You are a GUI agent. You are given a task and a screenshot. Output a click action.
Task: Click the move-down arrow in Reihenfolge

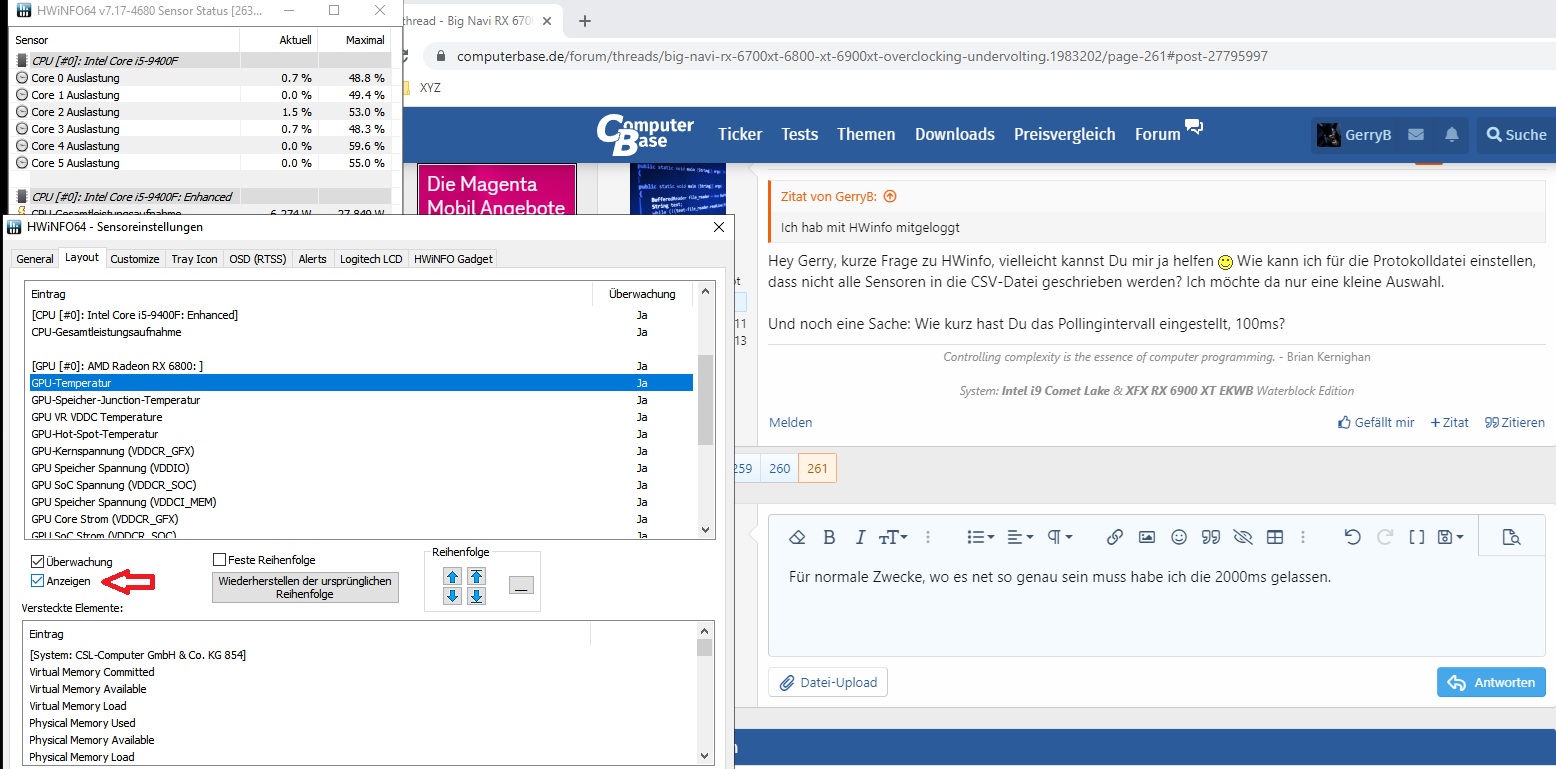click(452, 596)
